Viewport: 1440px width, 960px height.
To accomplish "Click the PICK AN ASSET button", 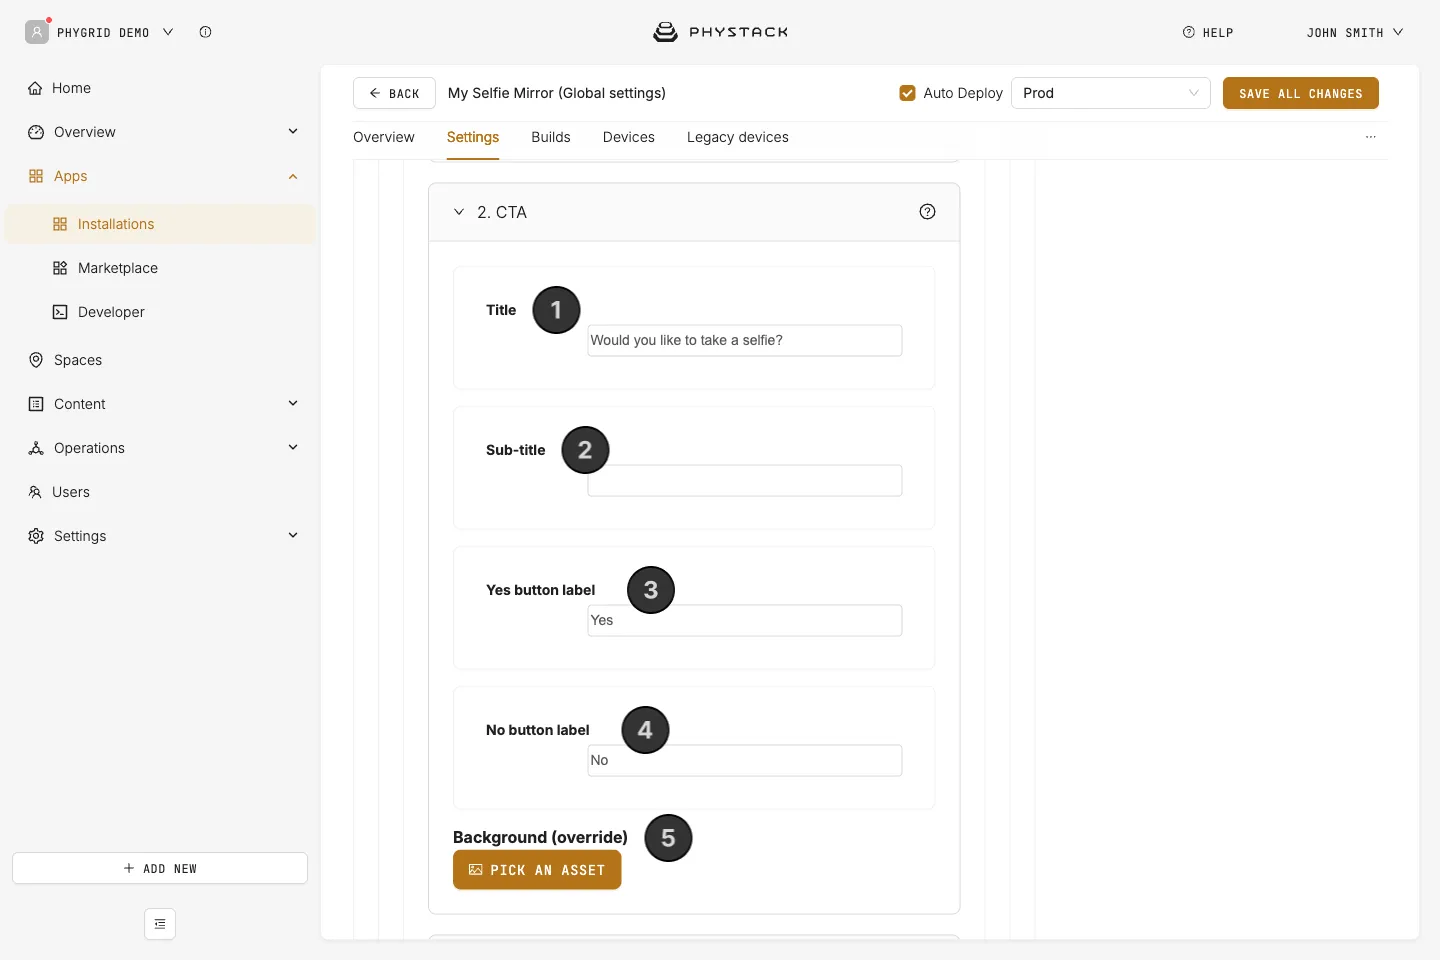I will tap(537, 870).
